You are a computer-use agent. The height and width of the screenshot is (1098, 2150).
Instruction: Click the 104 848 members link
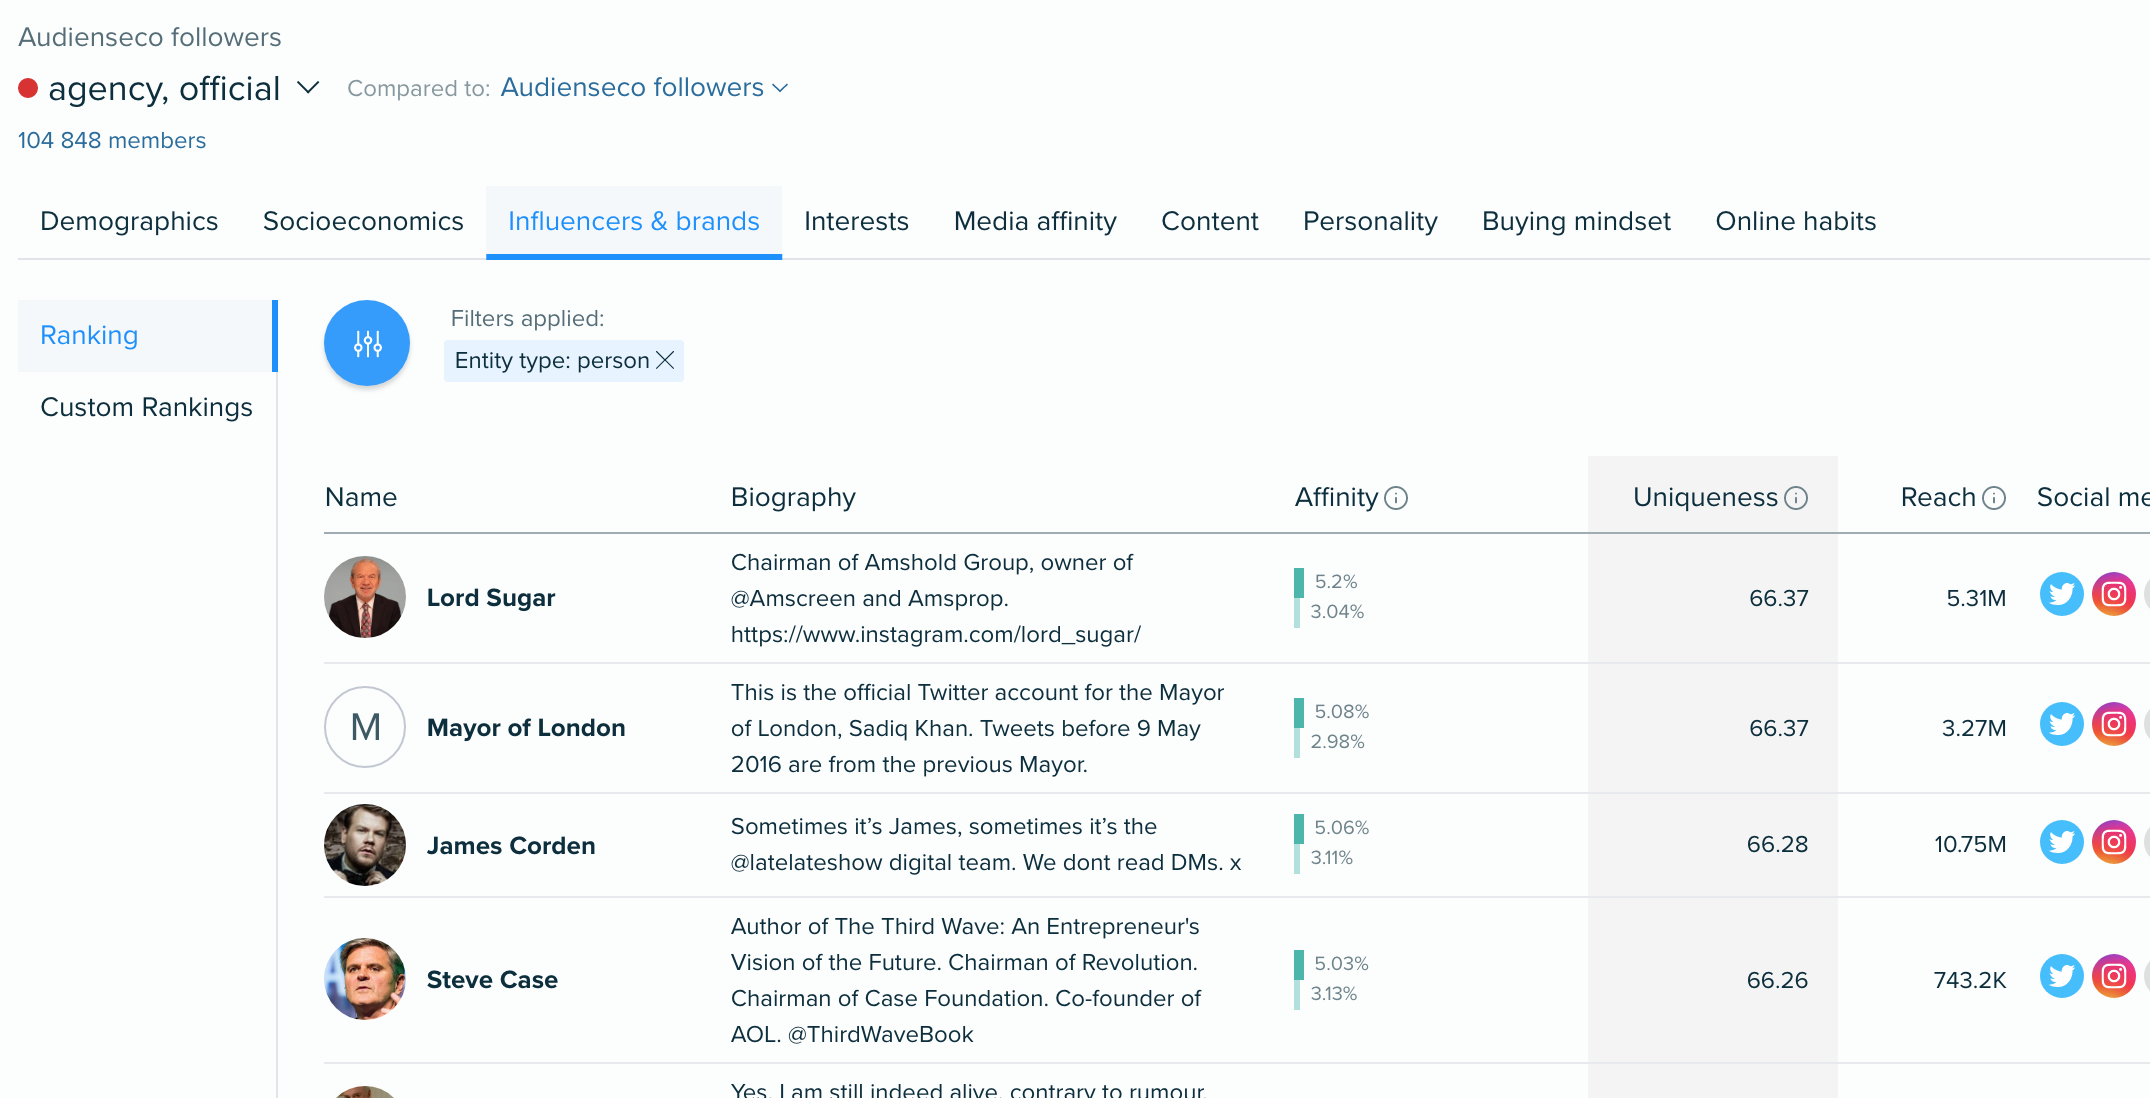click(112, 141)
